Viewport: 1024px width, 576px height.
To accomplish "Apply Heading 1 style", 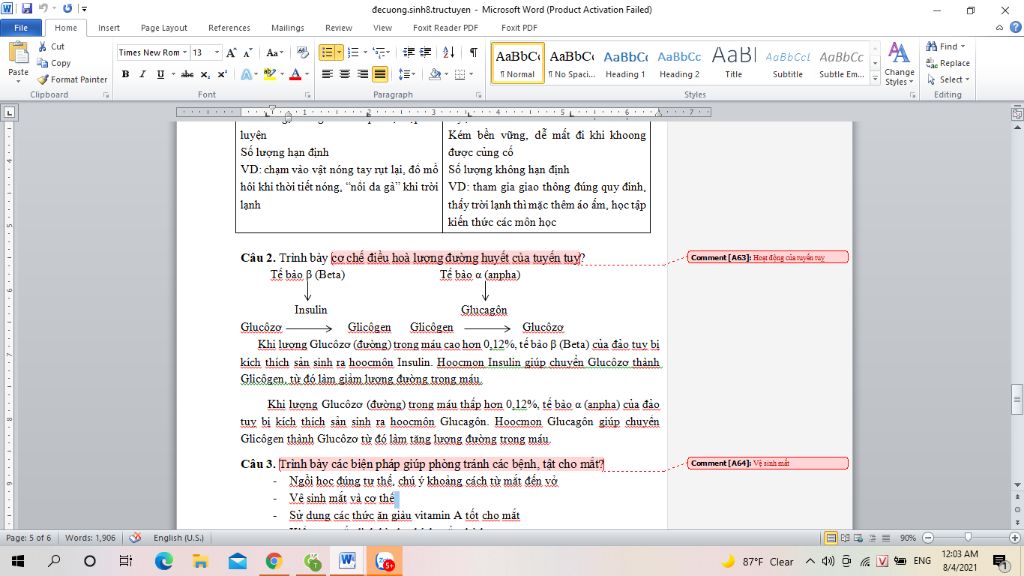I will click(625, 63).
